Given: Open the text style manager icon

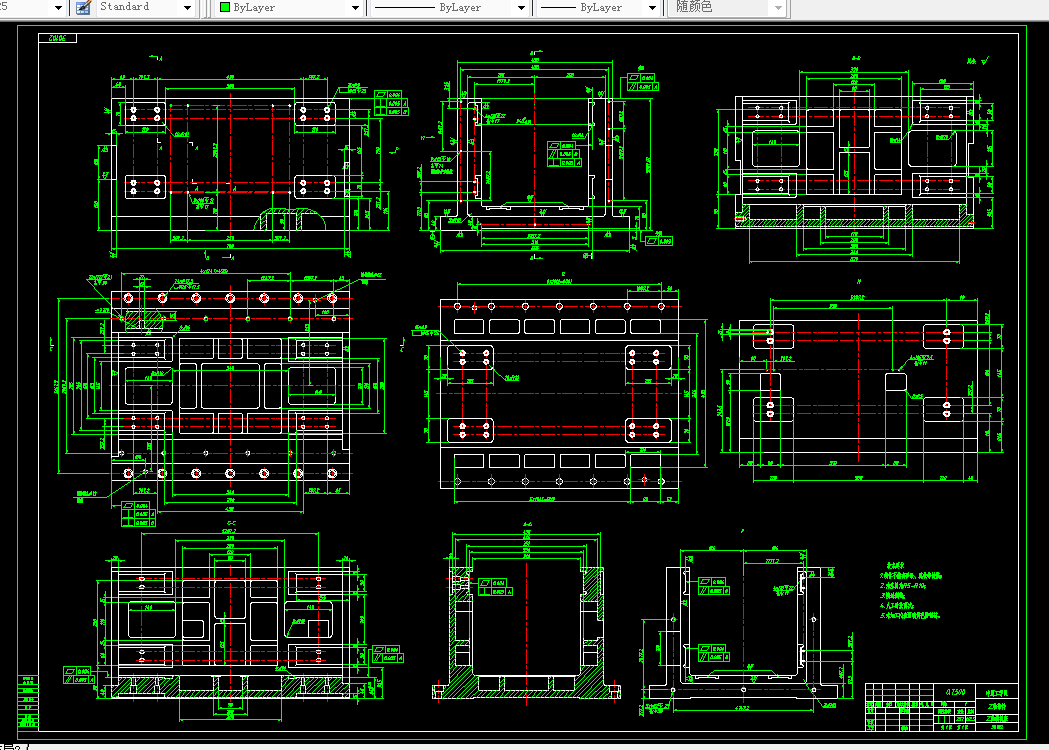Looking at the screenshot, I should pos(83,7).
